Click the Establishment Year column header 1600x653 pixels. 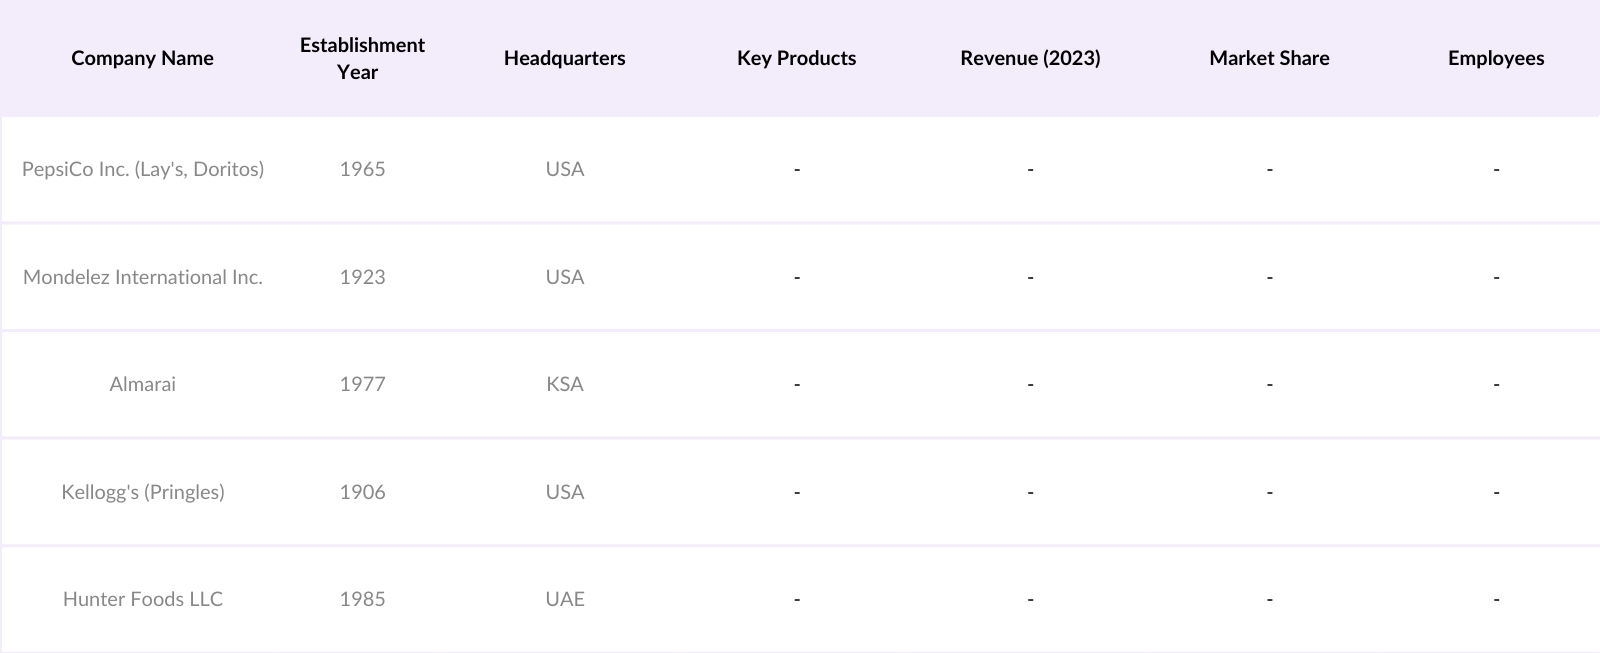(x=362, y=58)
